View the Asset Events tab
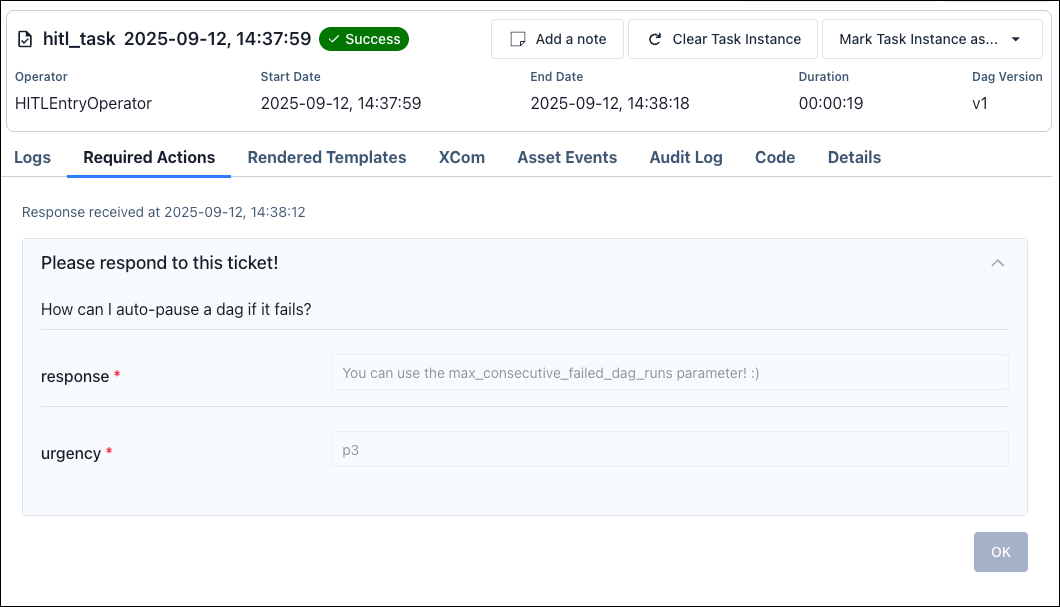Viewport: 1060px width, 607px height. click(x=567, y=157)
